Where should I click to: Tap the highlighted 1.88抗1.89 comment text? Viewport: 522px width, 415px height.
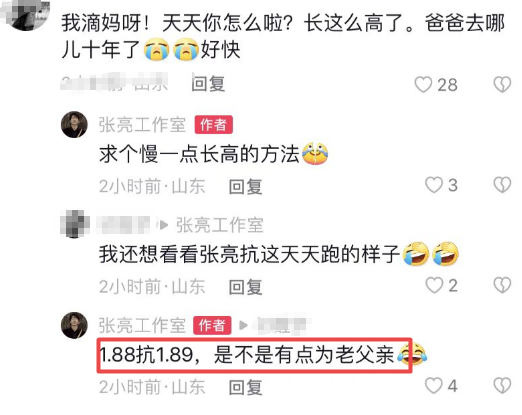[x=255, y=355]
